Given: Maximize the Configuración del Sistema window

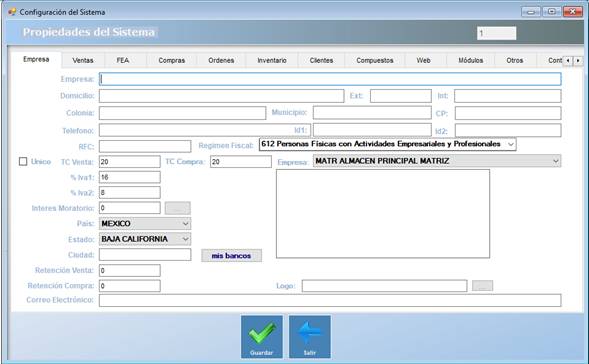Looking at the screenshot, I should coord(551,12).
